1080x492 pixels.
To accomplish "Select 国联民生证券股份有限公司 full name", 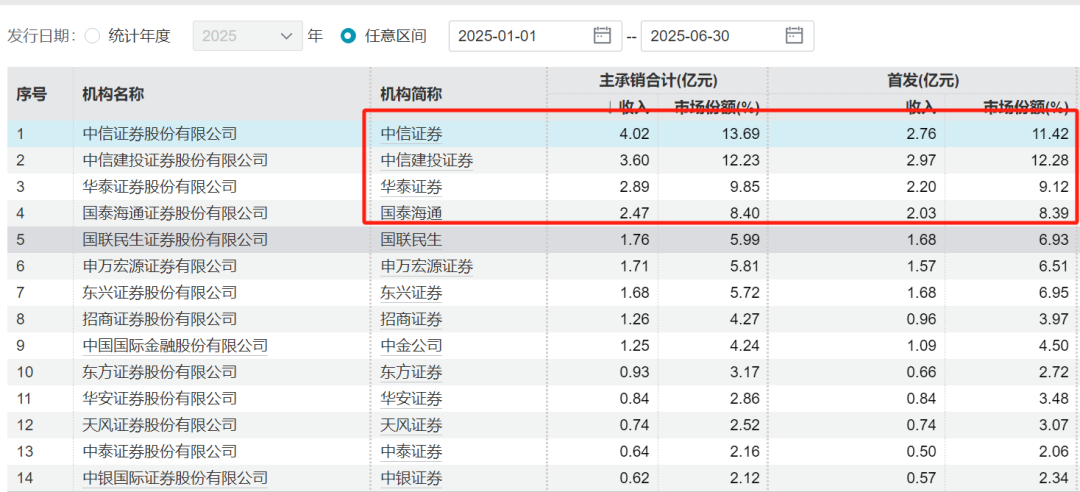I will point(175,240).
